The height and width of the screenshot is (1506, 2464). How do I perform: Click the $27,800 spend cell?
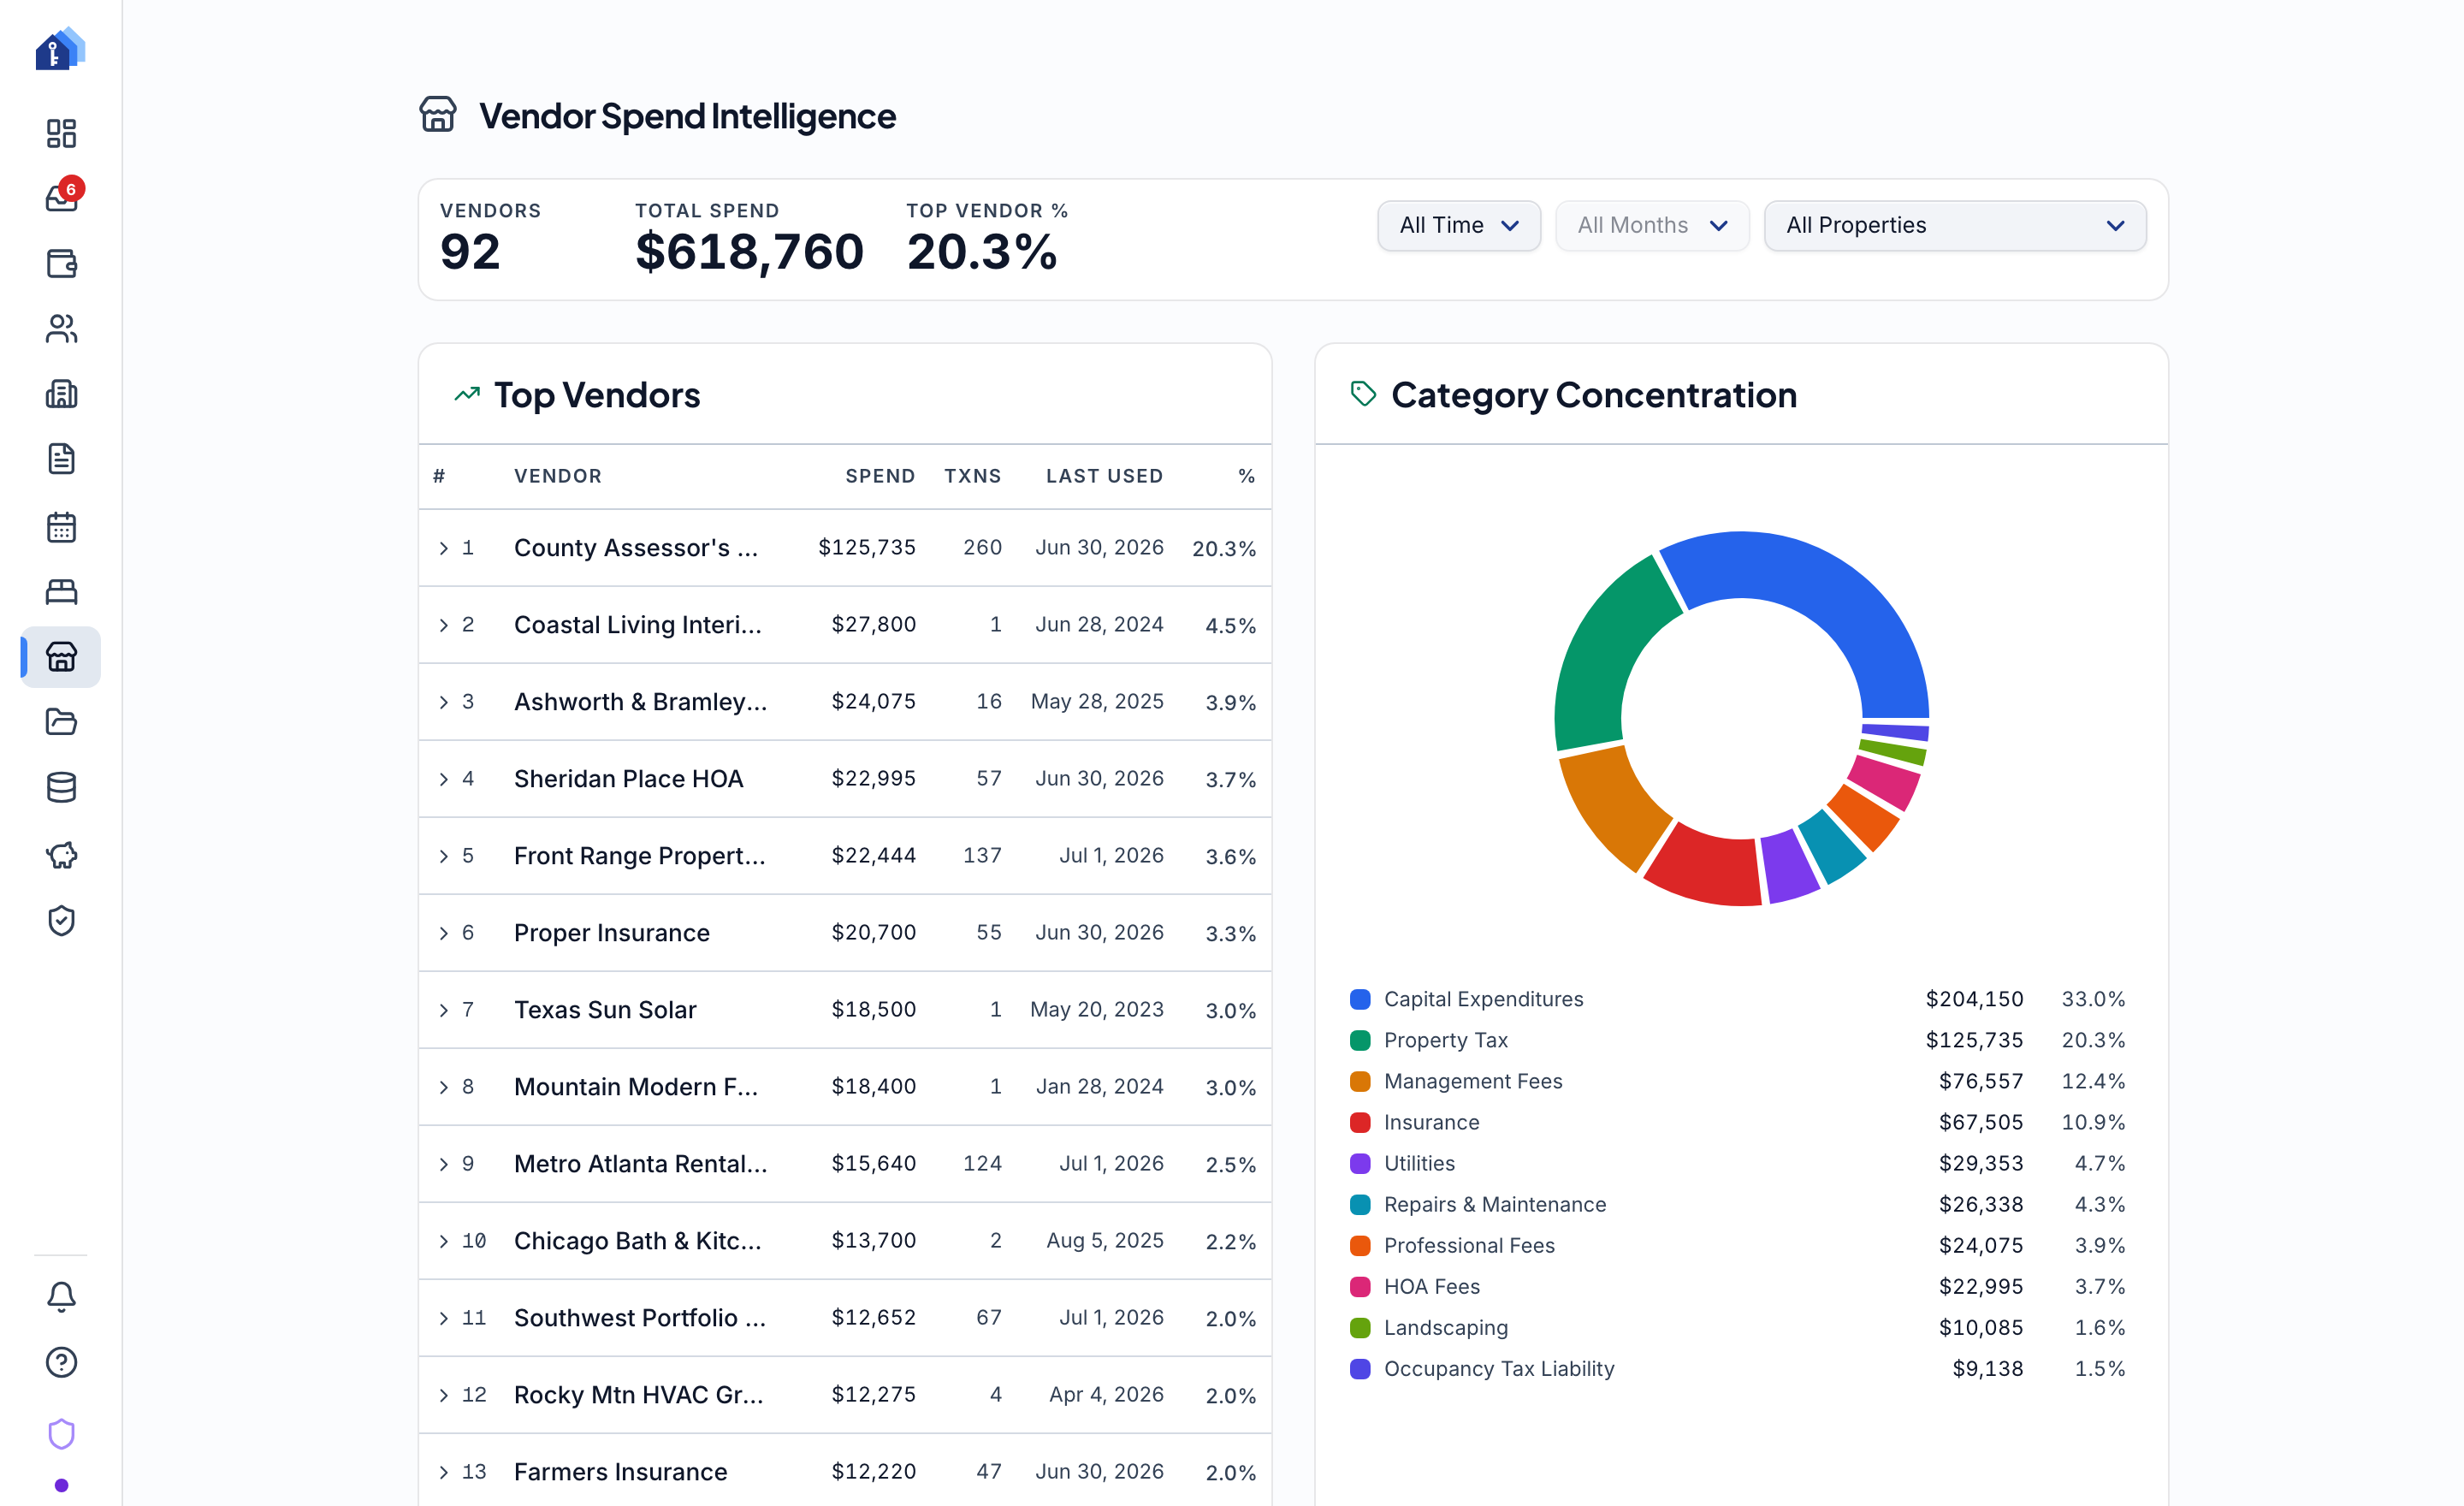[873, 624]
